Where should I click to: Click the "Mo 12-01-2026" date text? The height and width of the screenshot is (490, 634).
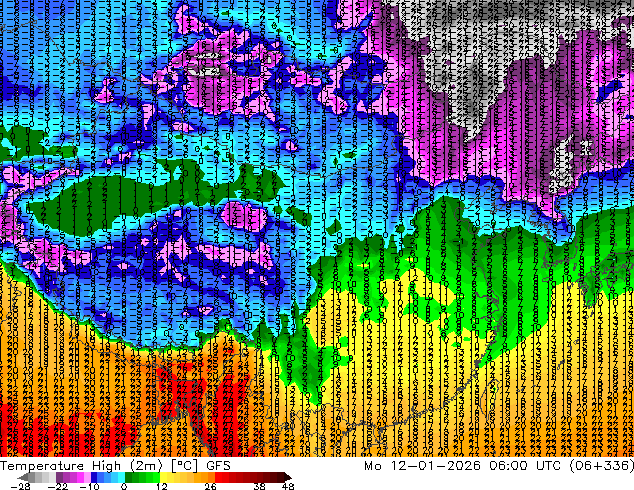[x=422, y=466]
